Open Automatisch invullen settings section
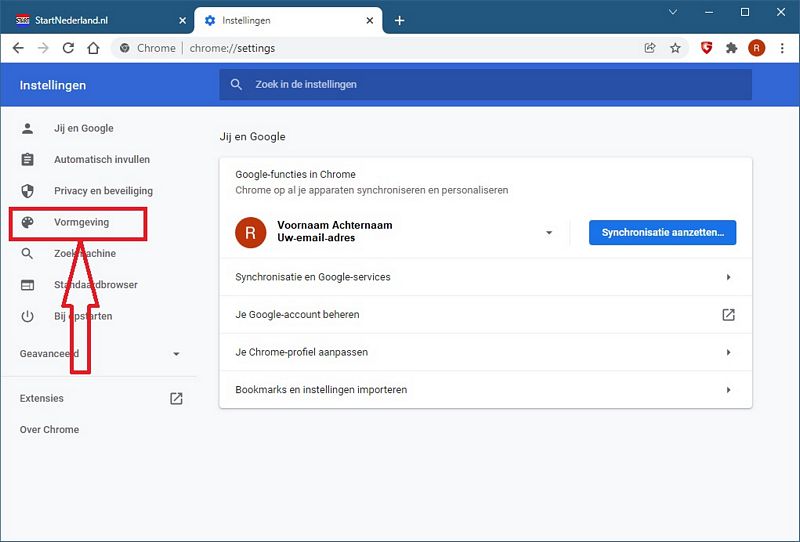Viewport: 800px width, 542px height. pos(102,159)
